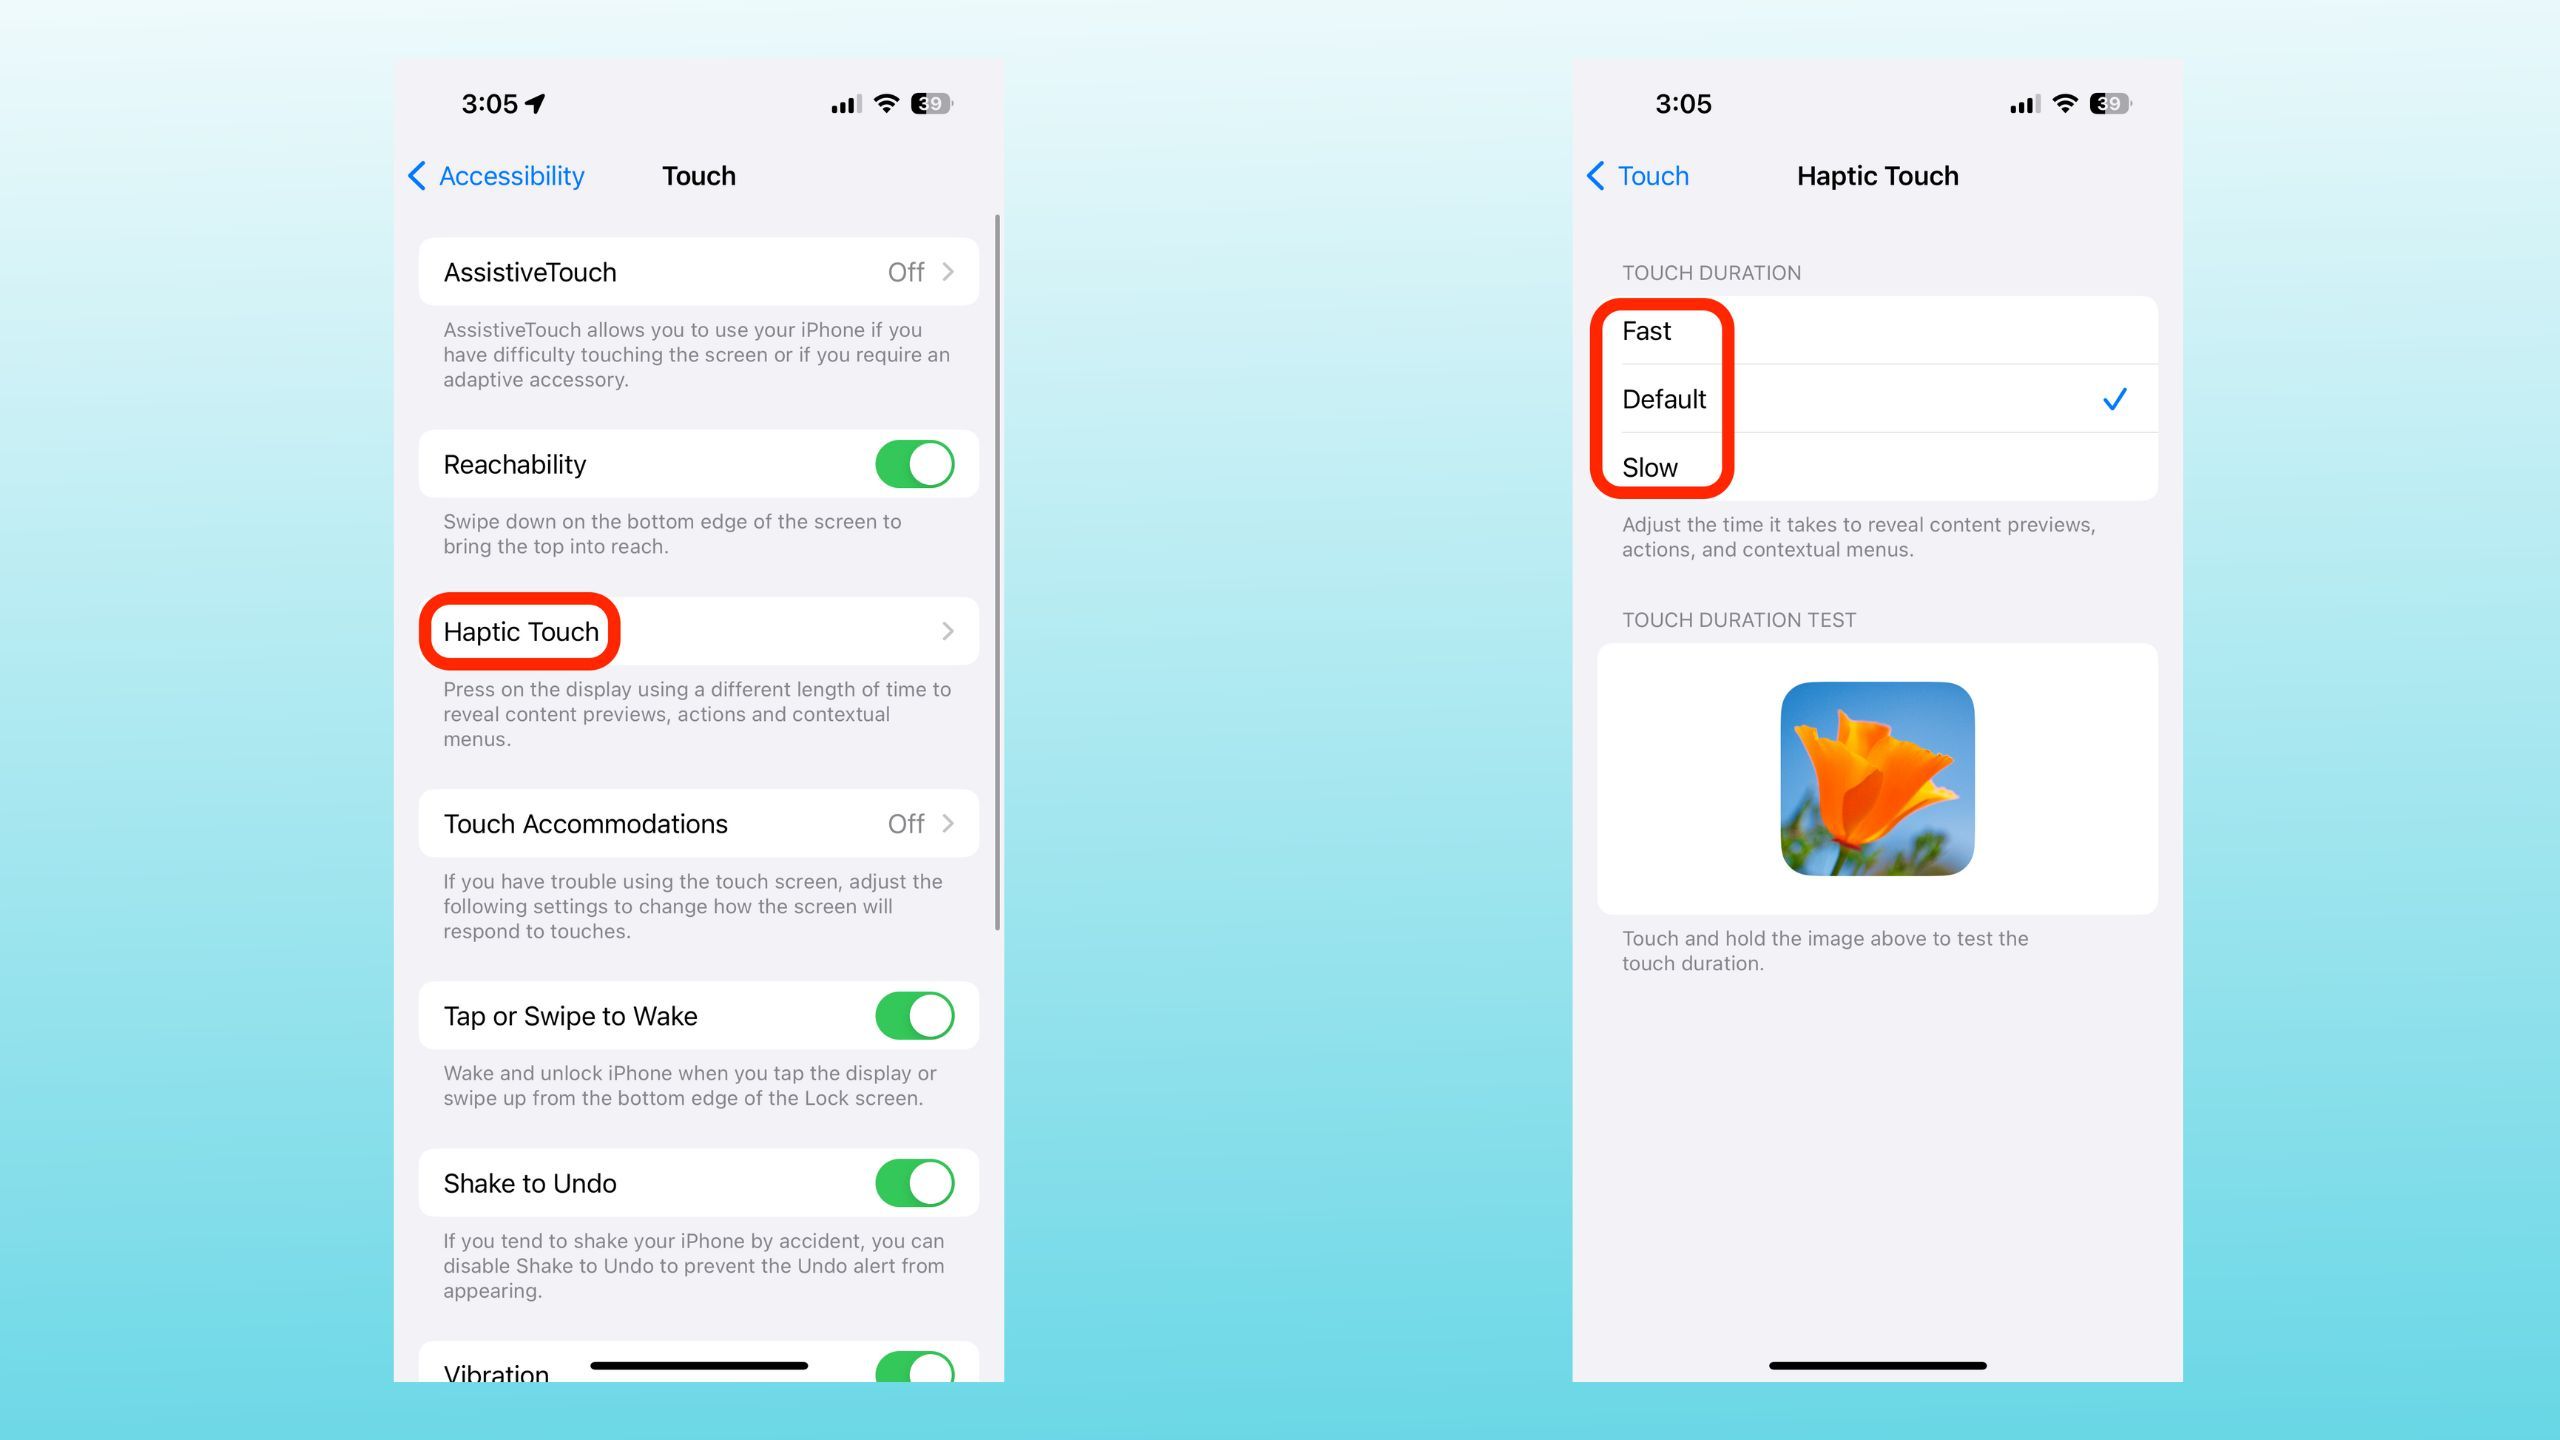The image size is (2560, 1440).
Task: Navigate back to Accessibility settings
Action: click(x=496, y=174)
